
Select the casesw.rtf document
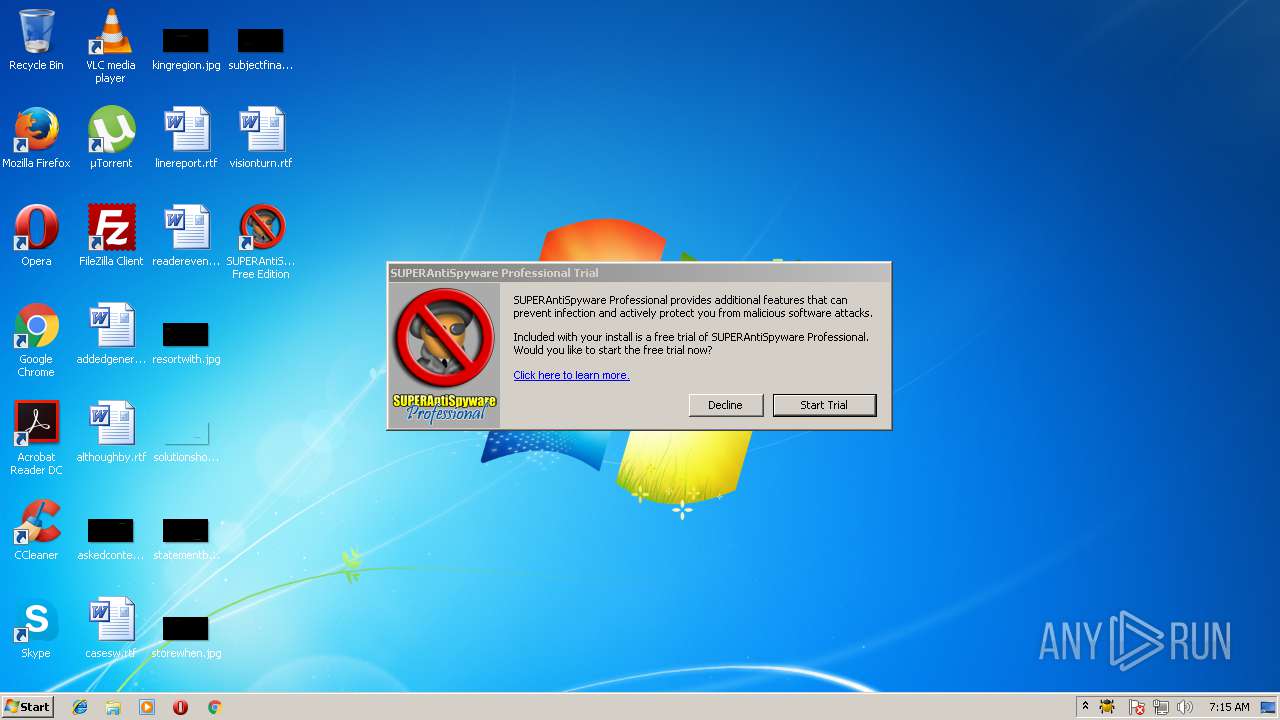coord(111,628)
